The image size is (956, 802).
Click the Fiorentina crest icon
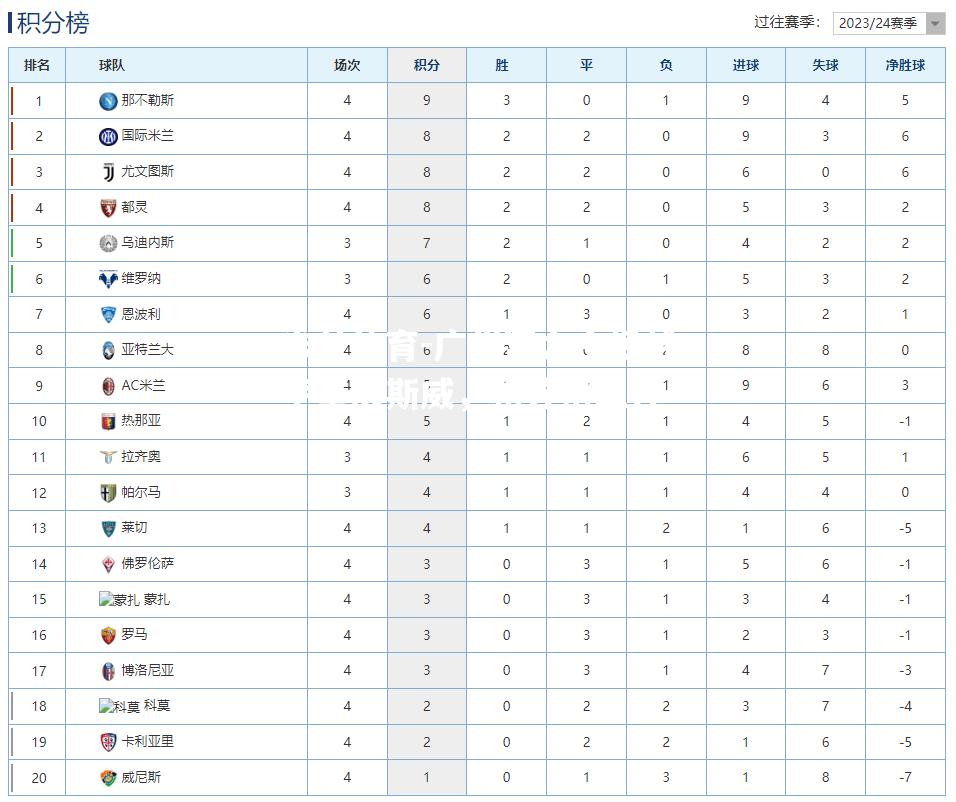pos(108,564)
